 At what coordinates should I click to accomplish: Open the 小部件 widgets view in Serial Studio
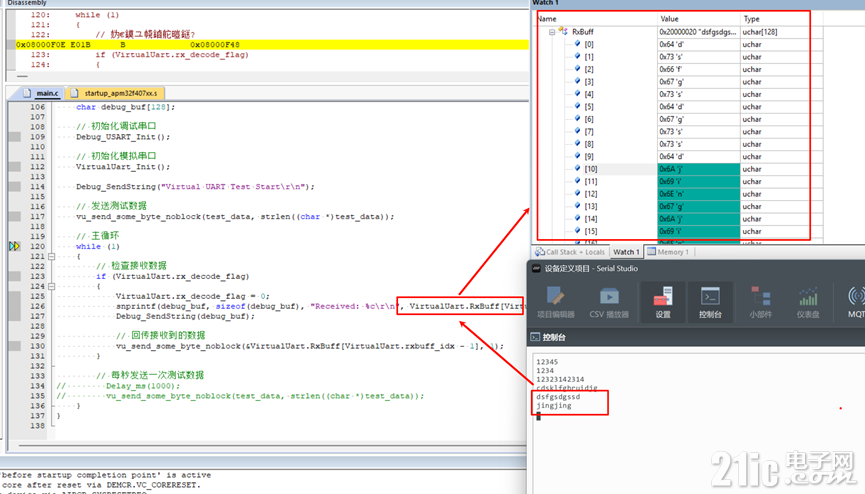pos(760,302)
